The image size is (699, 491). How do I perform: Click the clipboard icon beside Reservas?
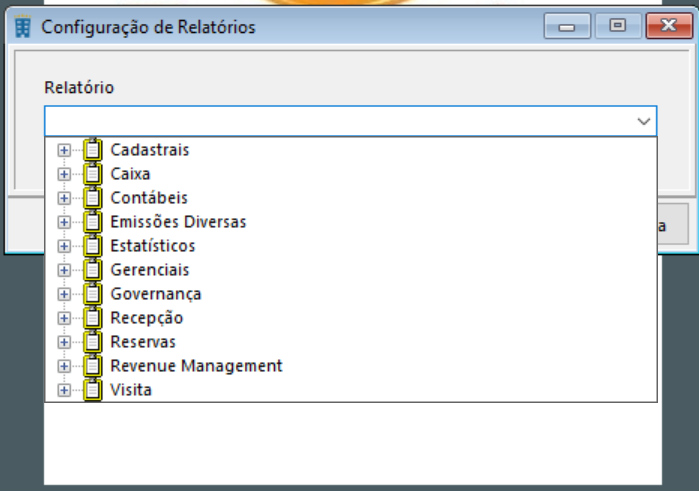pyautogui.click(x=93, y=342)
